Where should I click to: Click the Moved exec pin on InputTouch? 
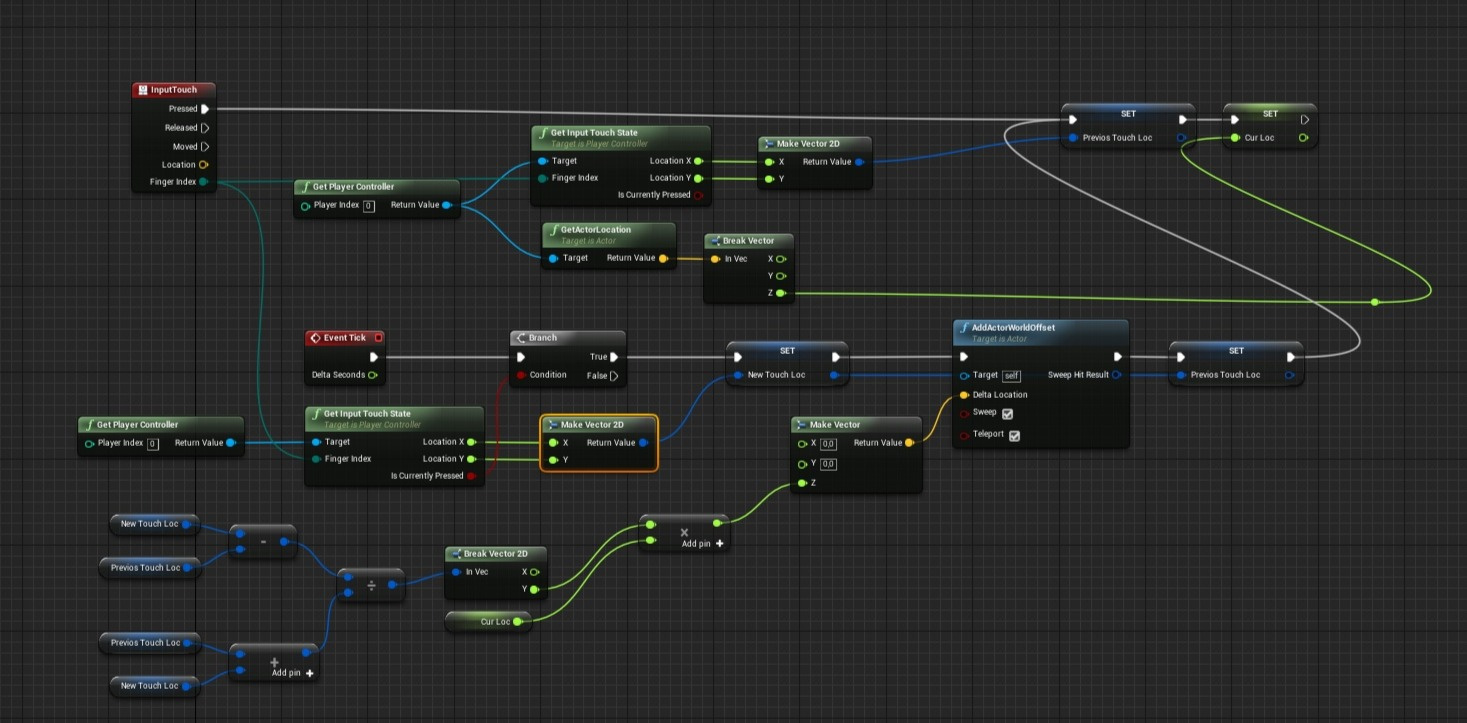pyautogui.click(x=205, y=146)
